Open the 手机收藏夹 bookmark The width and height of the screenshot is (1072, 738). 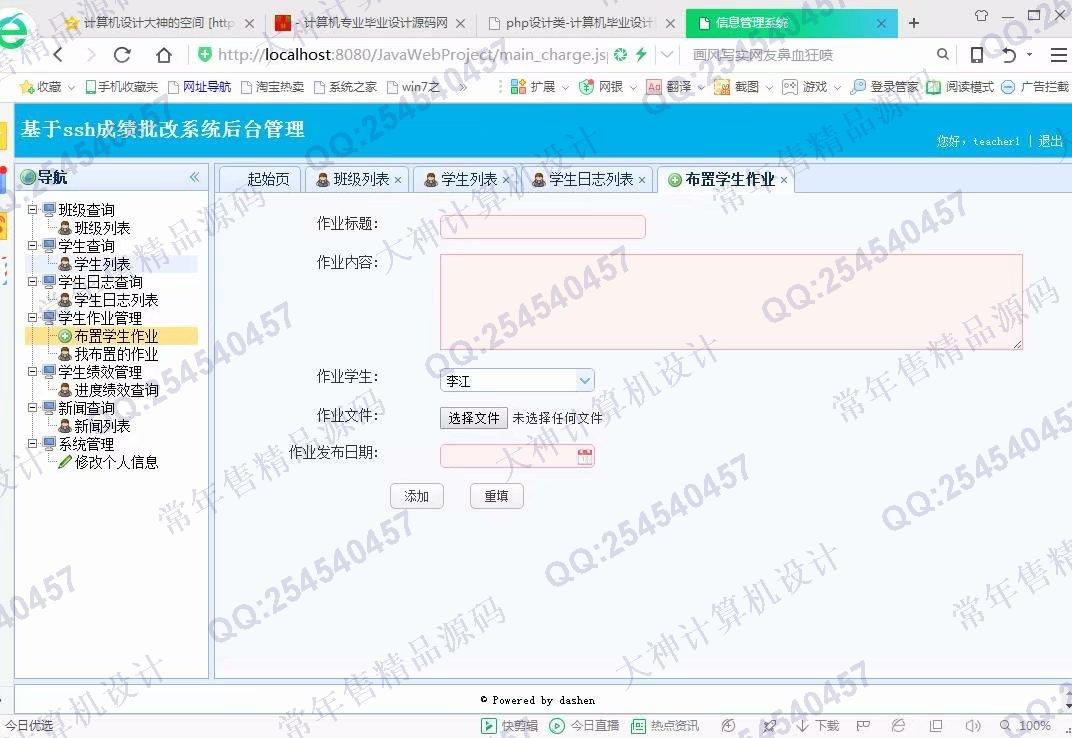coord(122,87)
